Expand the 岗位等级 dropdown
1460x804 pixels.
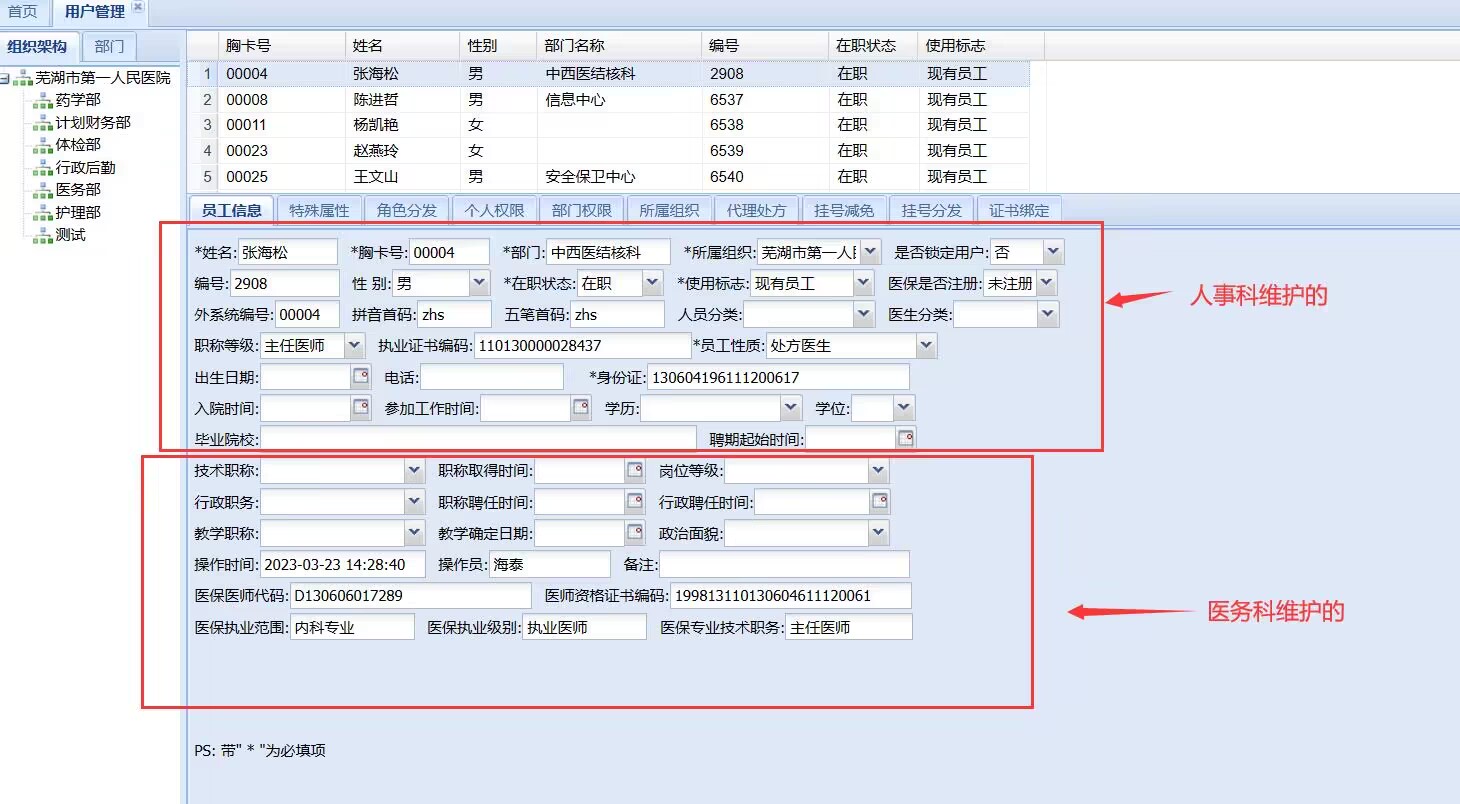pyautogui.click(x=878, y=471)
